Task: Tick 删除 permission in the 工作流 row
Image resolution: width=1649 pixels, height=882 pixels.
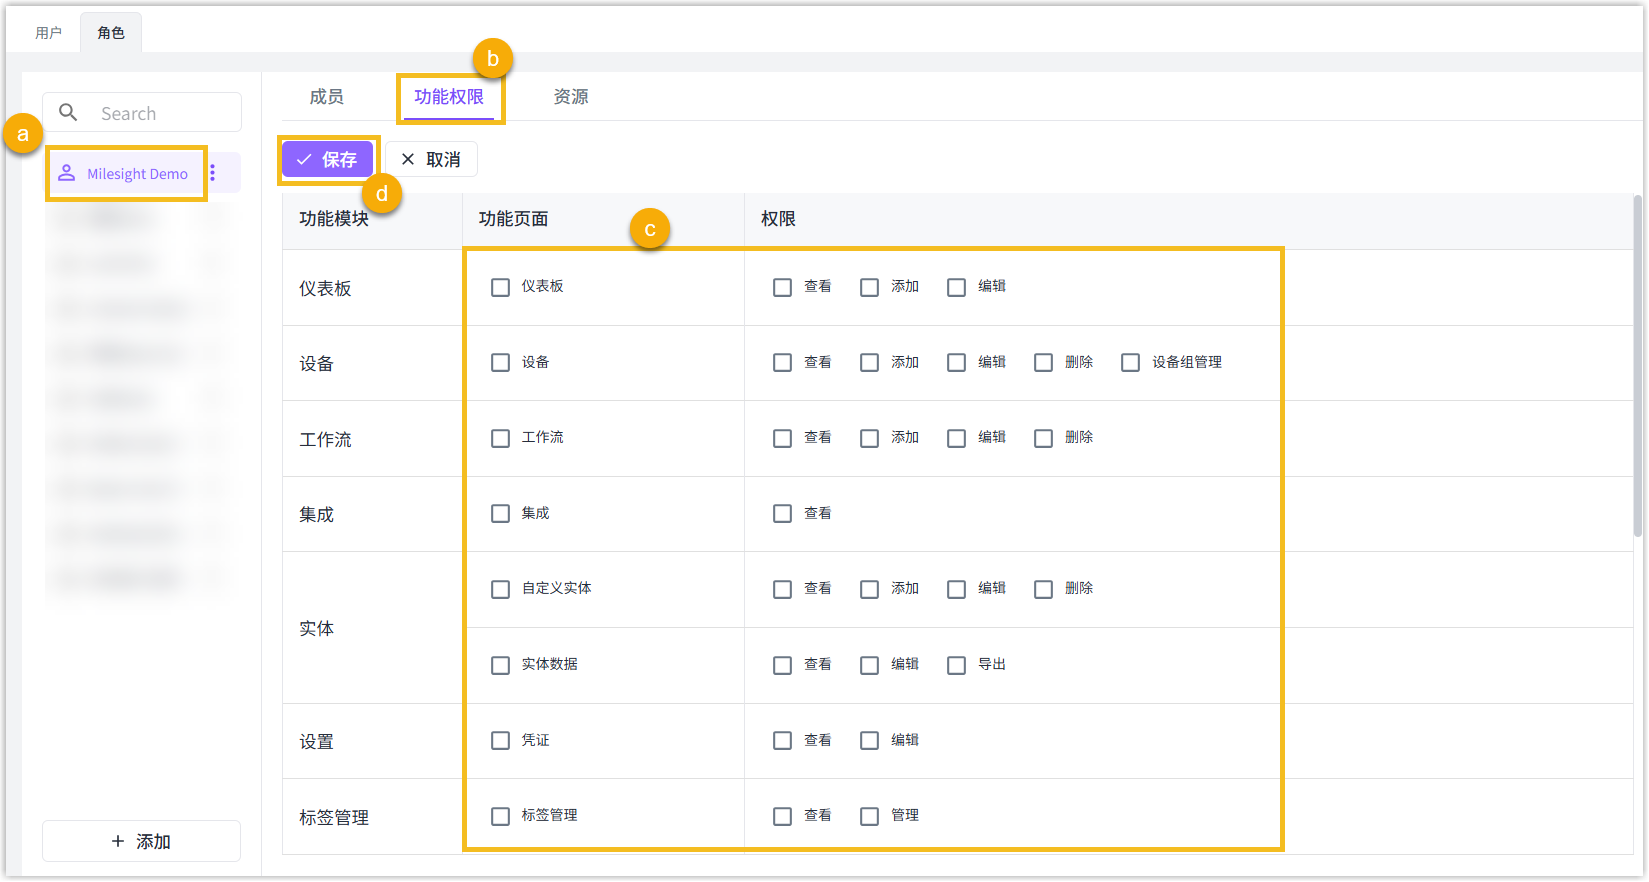Action: tap(1043, 438)
